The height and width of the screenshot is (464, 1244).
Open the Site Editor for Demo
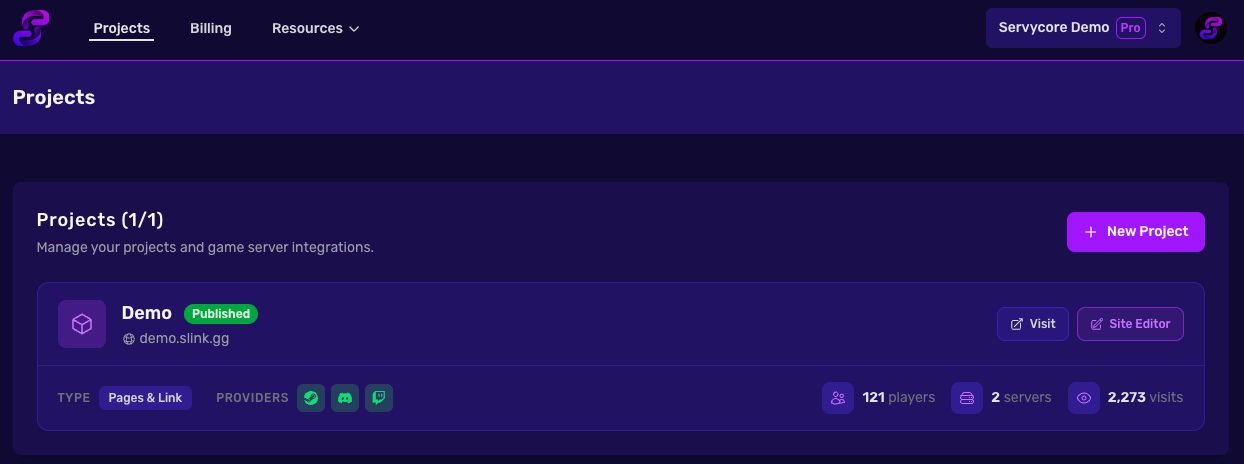click(1130, 324)
